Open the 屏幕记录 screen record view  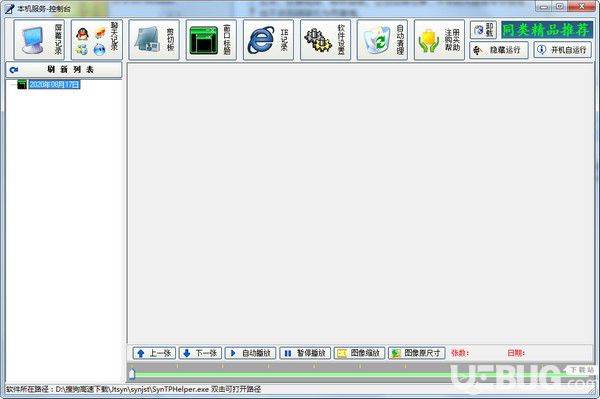pos(39,40)
